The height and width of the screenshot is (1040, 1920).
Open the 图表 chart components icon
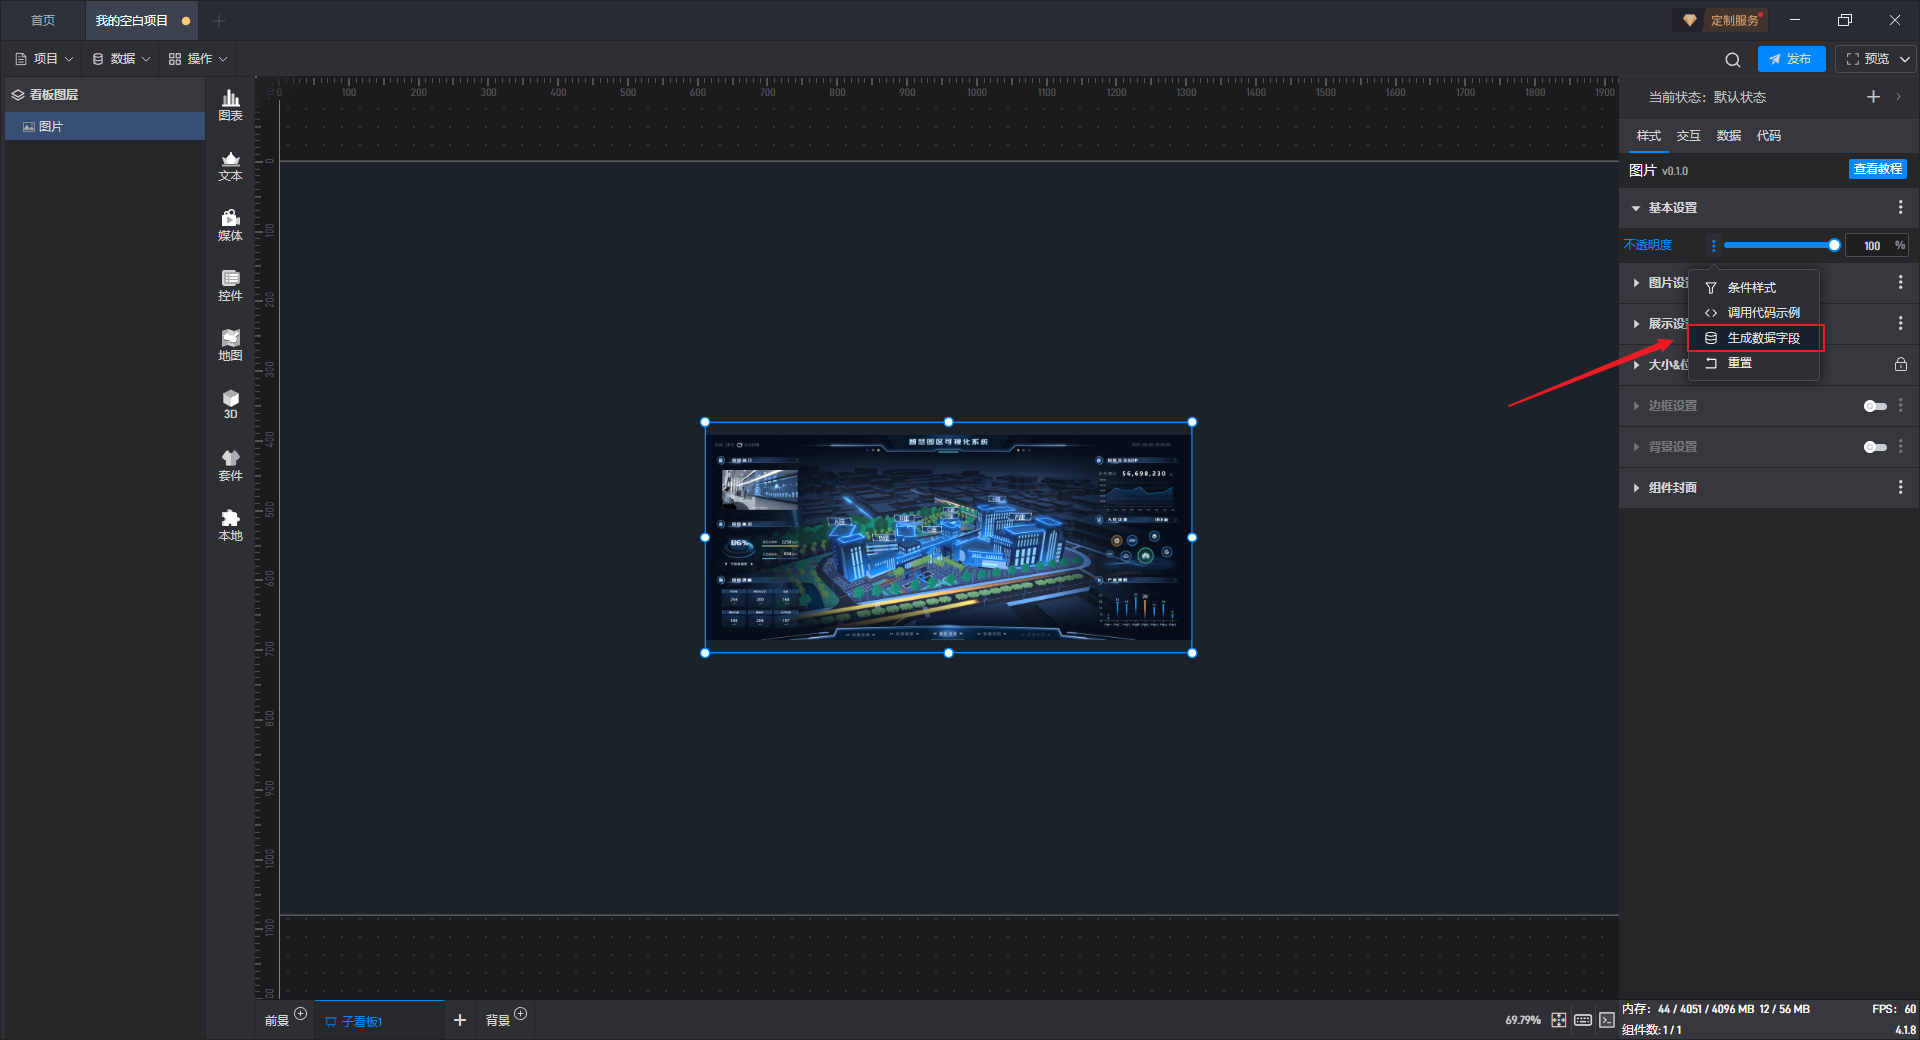[230, 104]
